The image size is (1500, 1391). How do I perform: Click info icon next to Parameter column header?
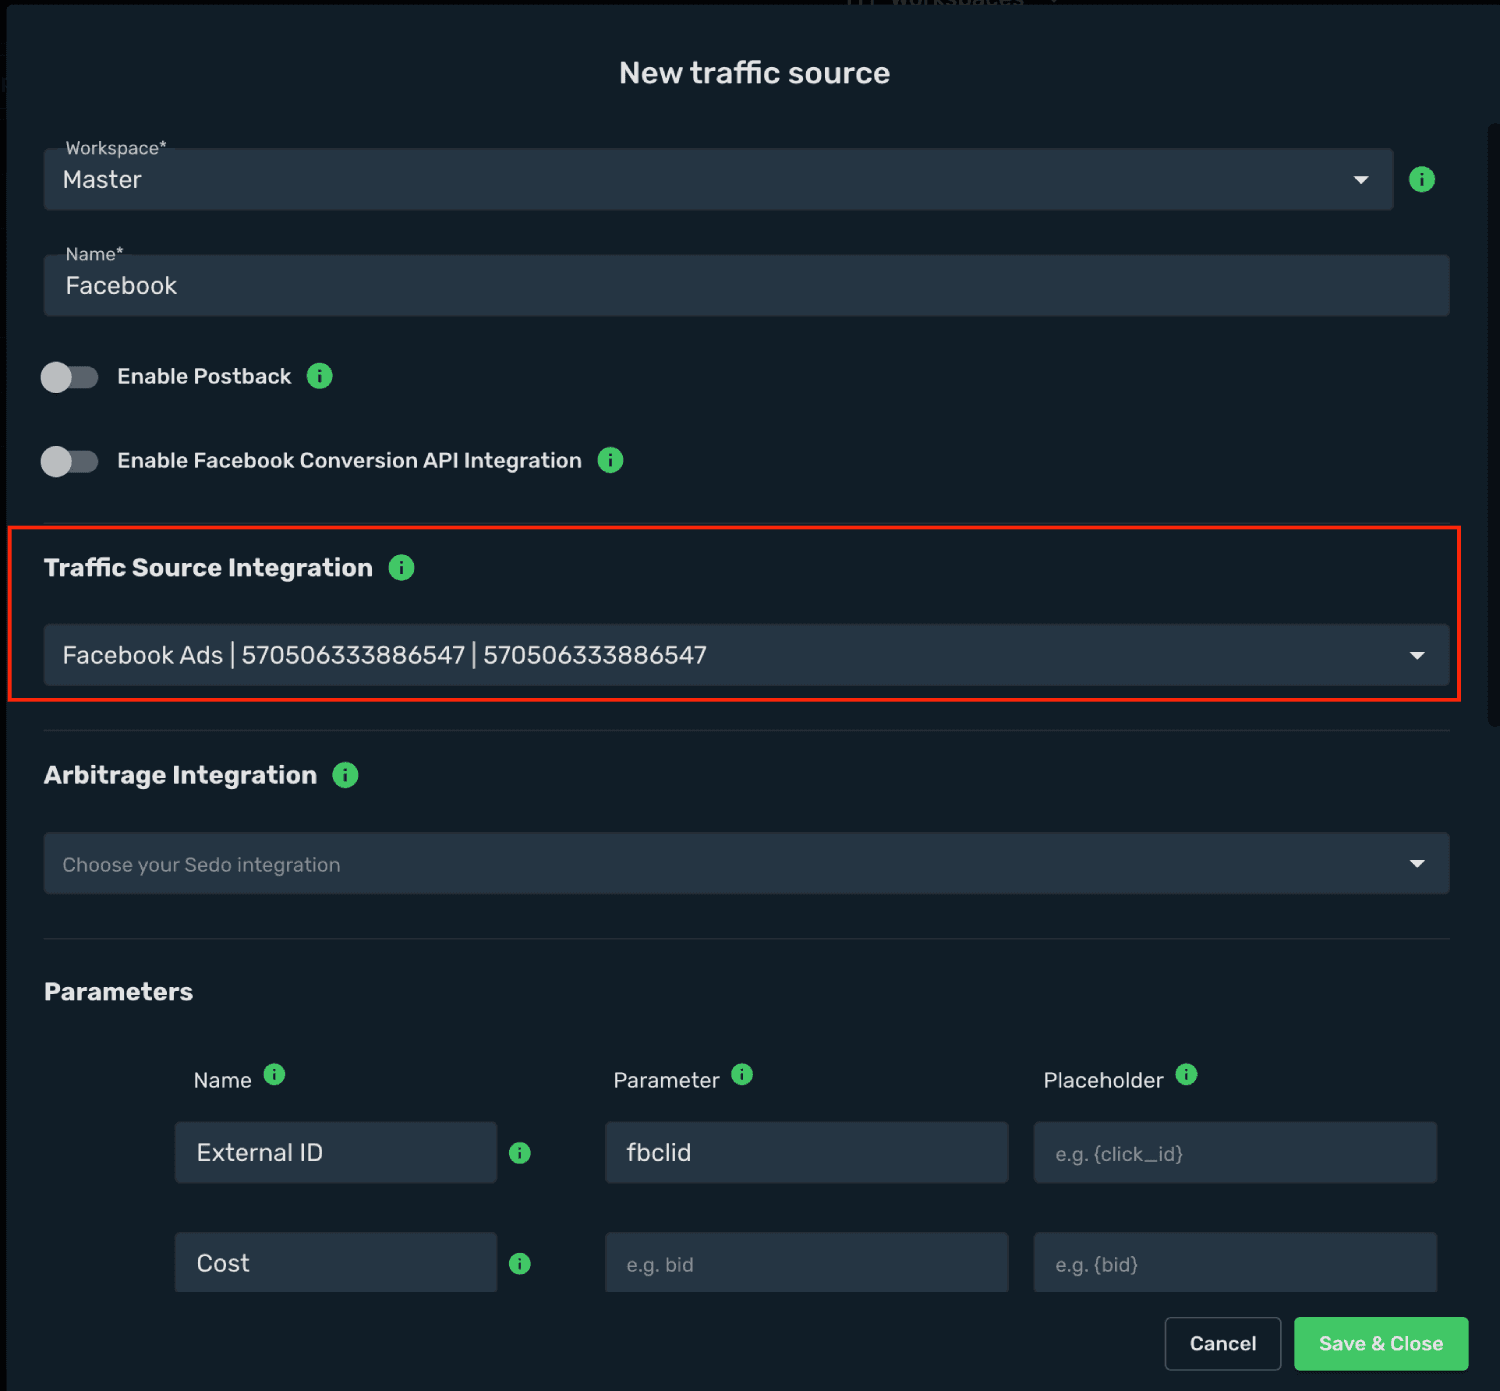pyautogui.click(x=742, y=1074)
